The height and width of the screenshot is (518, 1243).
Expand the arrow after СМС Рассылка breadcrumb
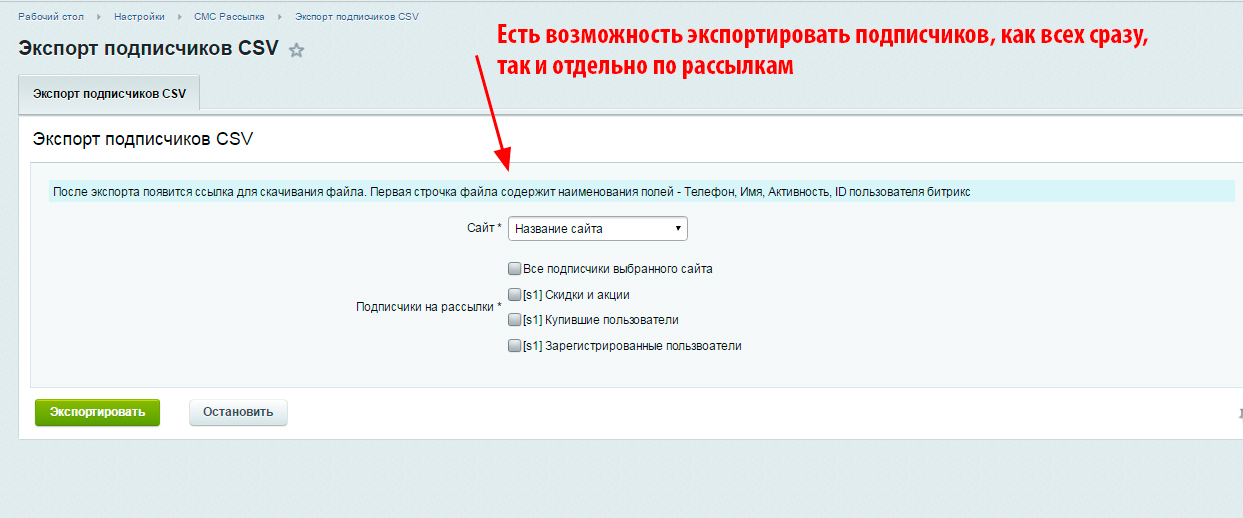click(x=281, y=17)
